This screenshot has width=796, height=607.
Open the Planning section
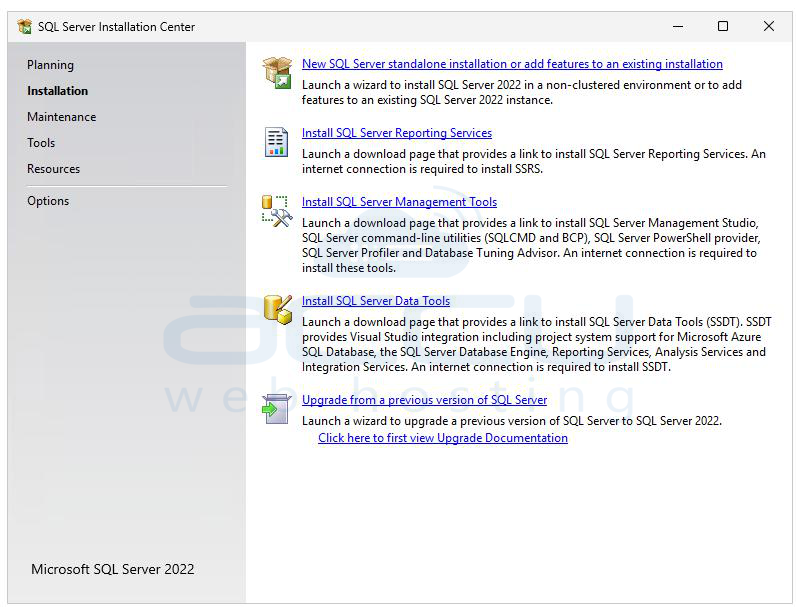[x=50, y=65]
